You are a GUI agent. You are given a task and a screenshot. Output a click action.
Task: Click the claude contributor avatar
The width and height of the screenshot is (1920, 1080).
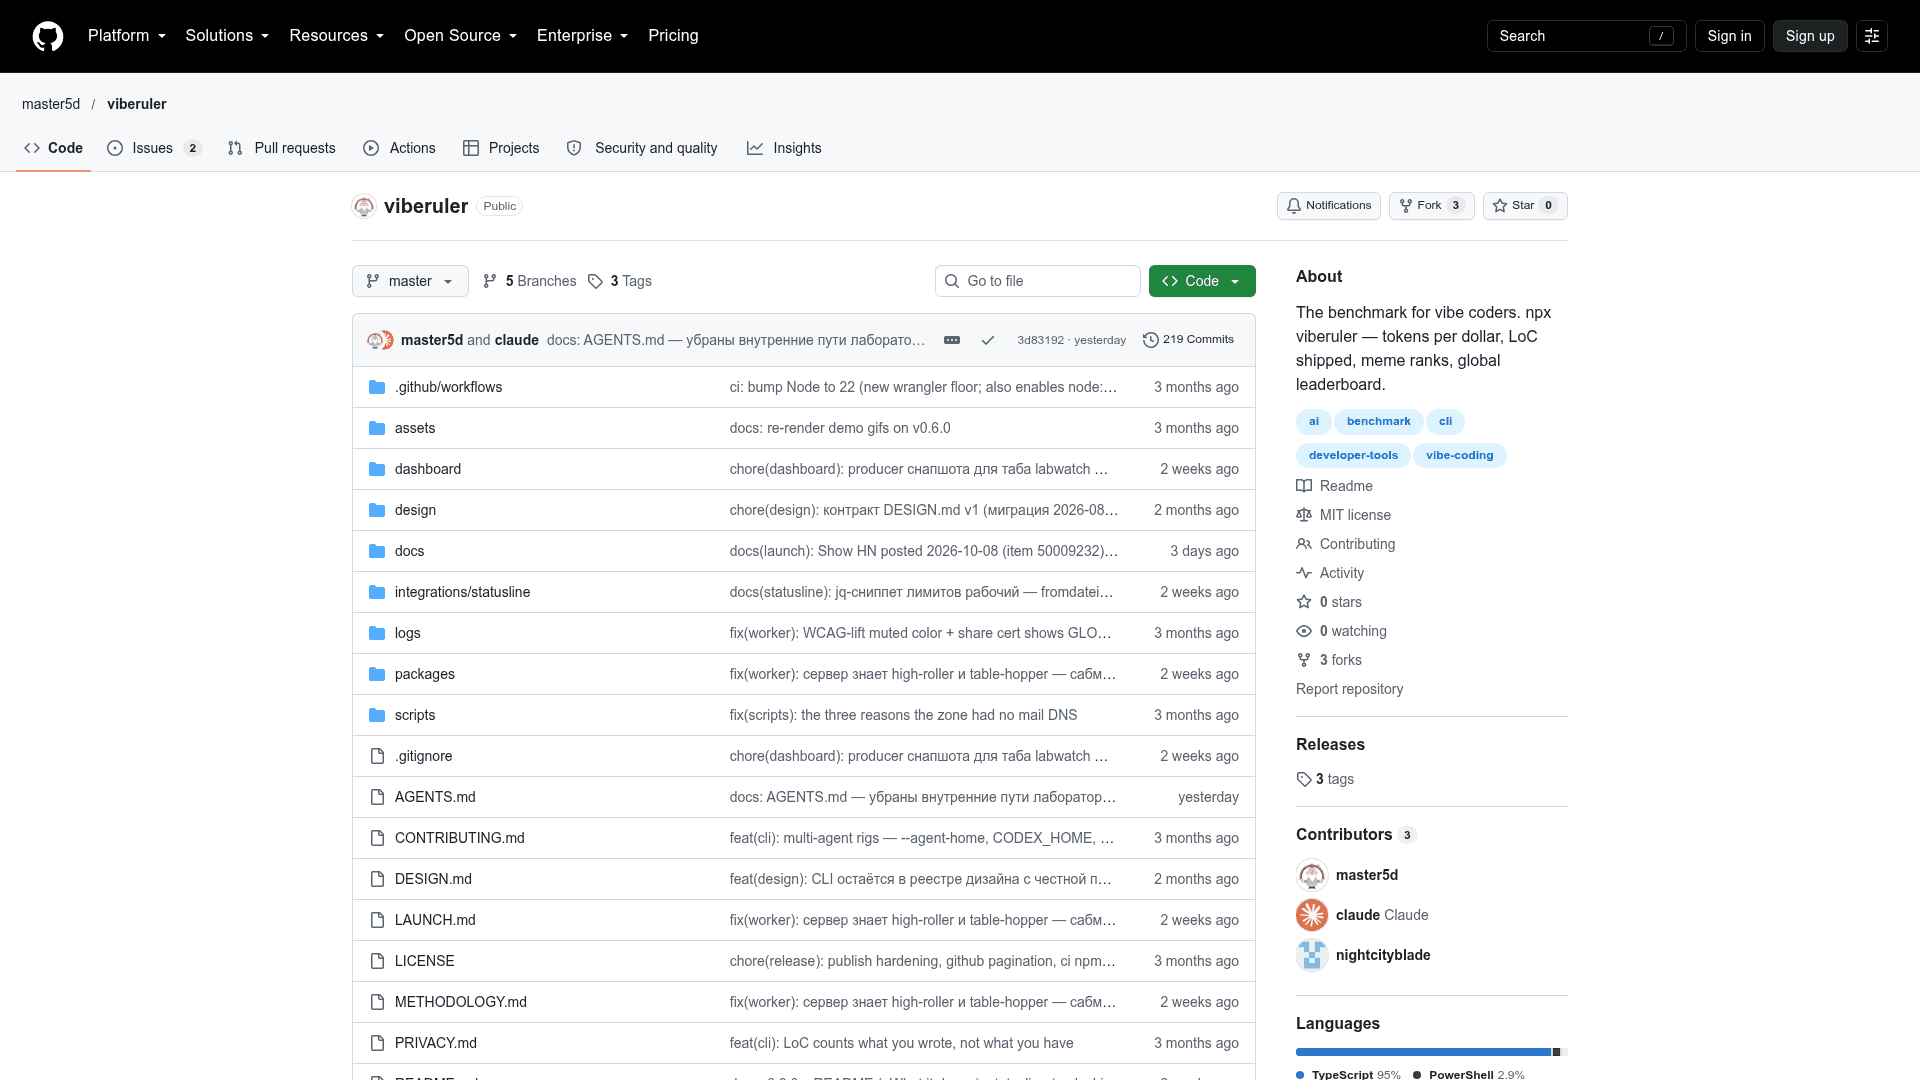pos(1312,915)
